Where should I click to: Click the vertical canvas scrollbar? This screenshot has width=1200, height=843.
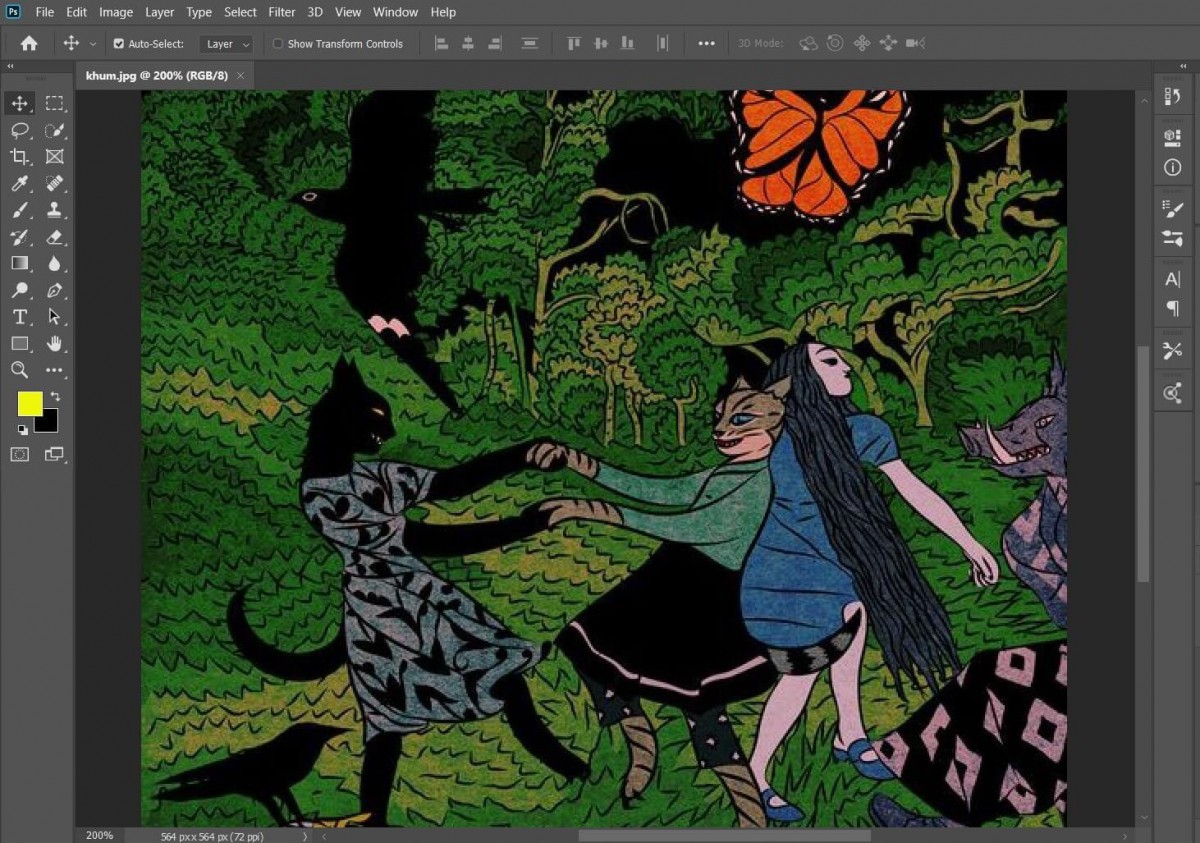(x=1143, y=464)
